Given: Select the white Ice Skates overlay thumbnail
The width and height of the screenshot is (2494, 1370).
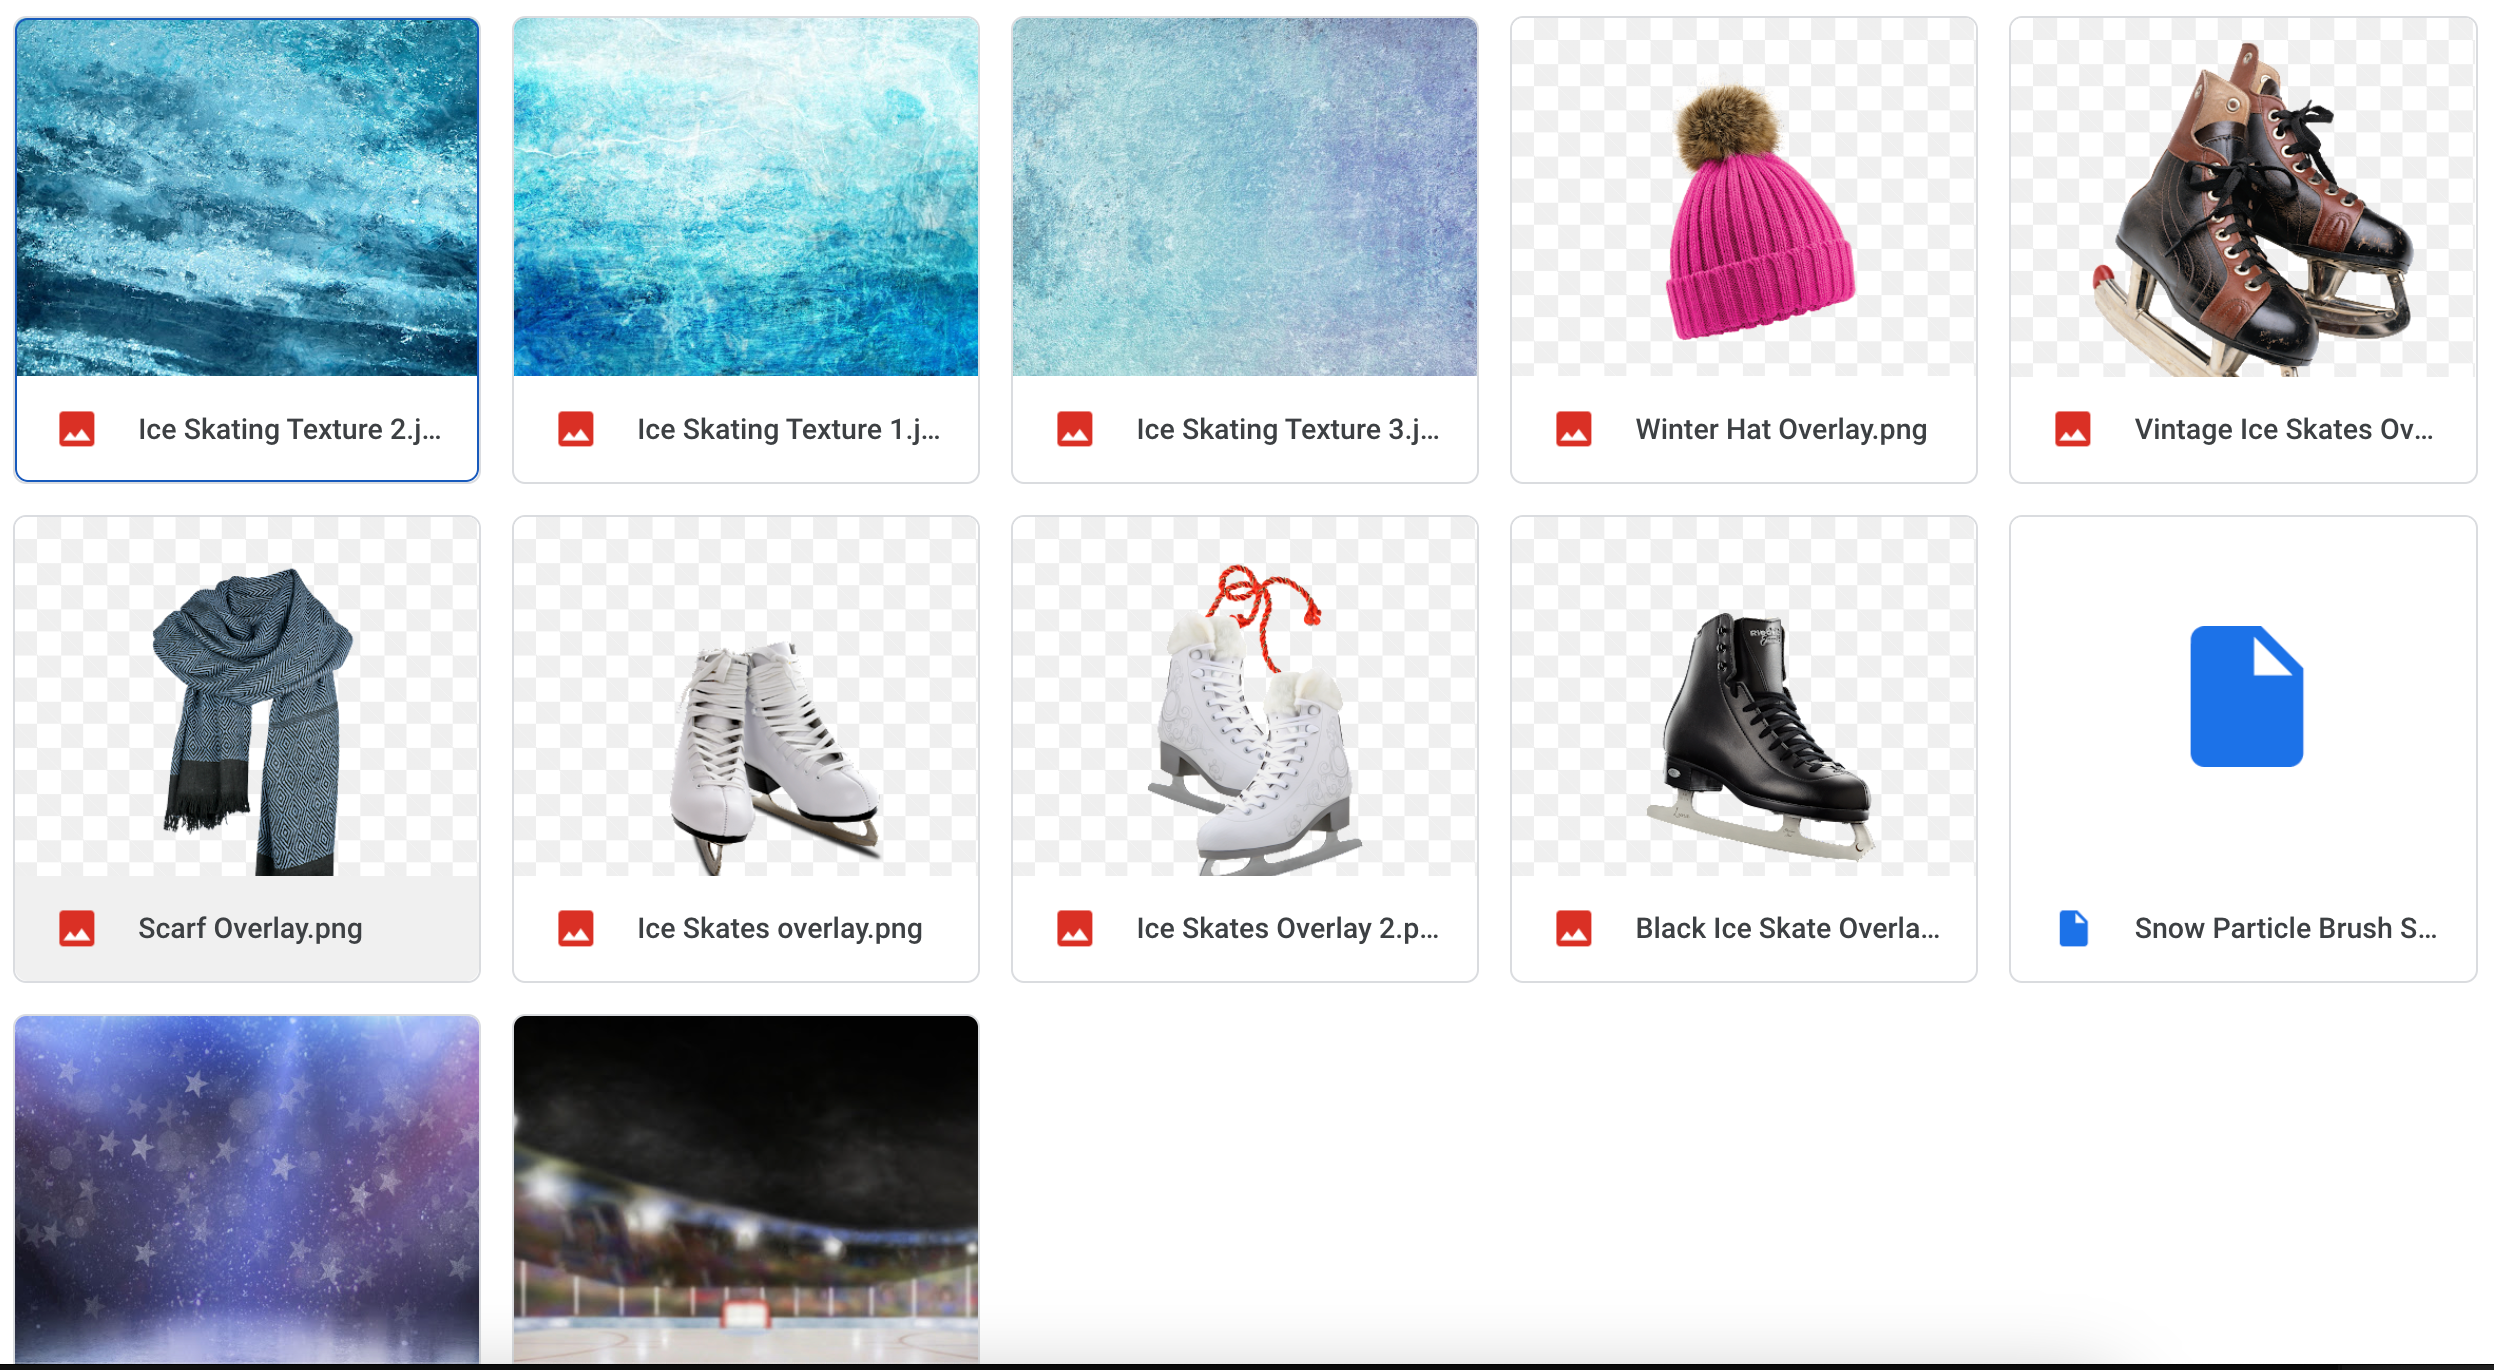Looking at the screenshot, I should pos(746,697).
